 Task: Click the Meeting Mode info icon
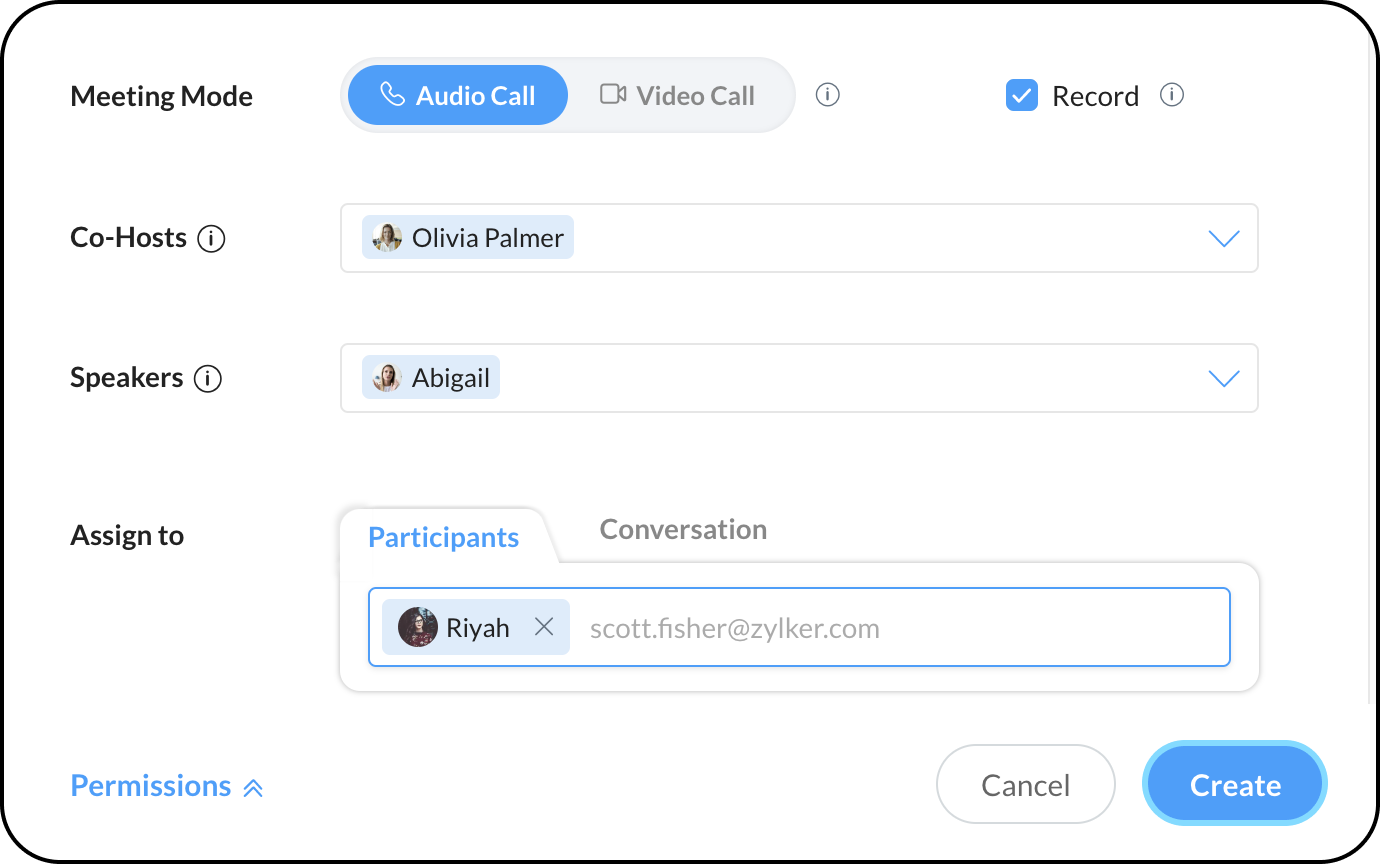[827, 95]
